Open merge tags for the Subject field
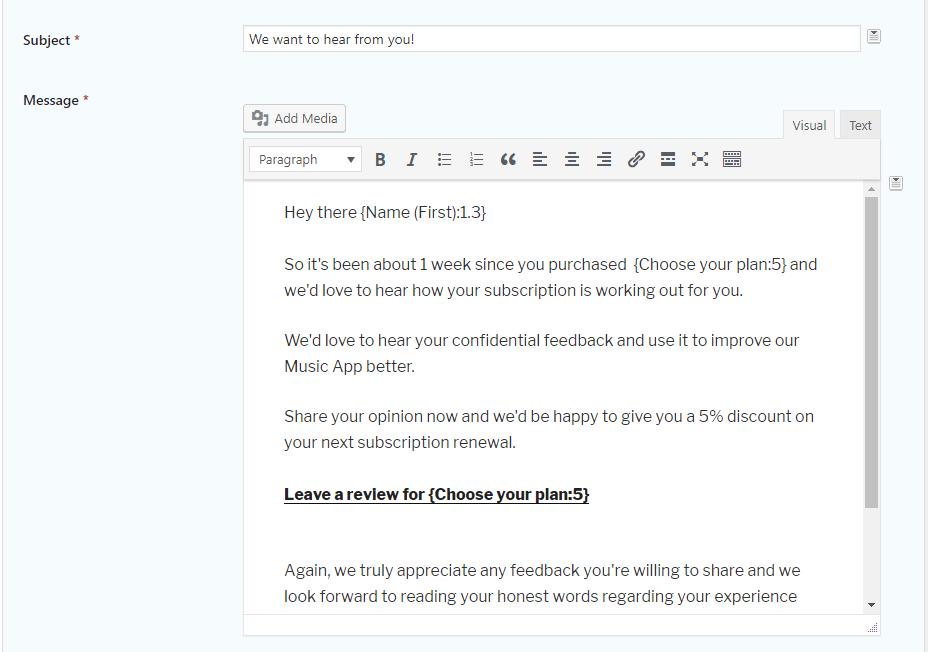The height and width of the screenshot is (652, 928). point(874,36)
